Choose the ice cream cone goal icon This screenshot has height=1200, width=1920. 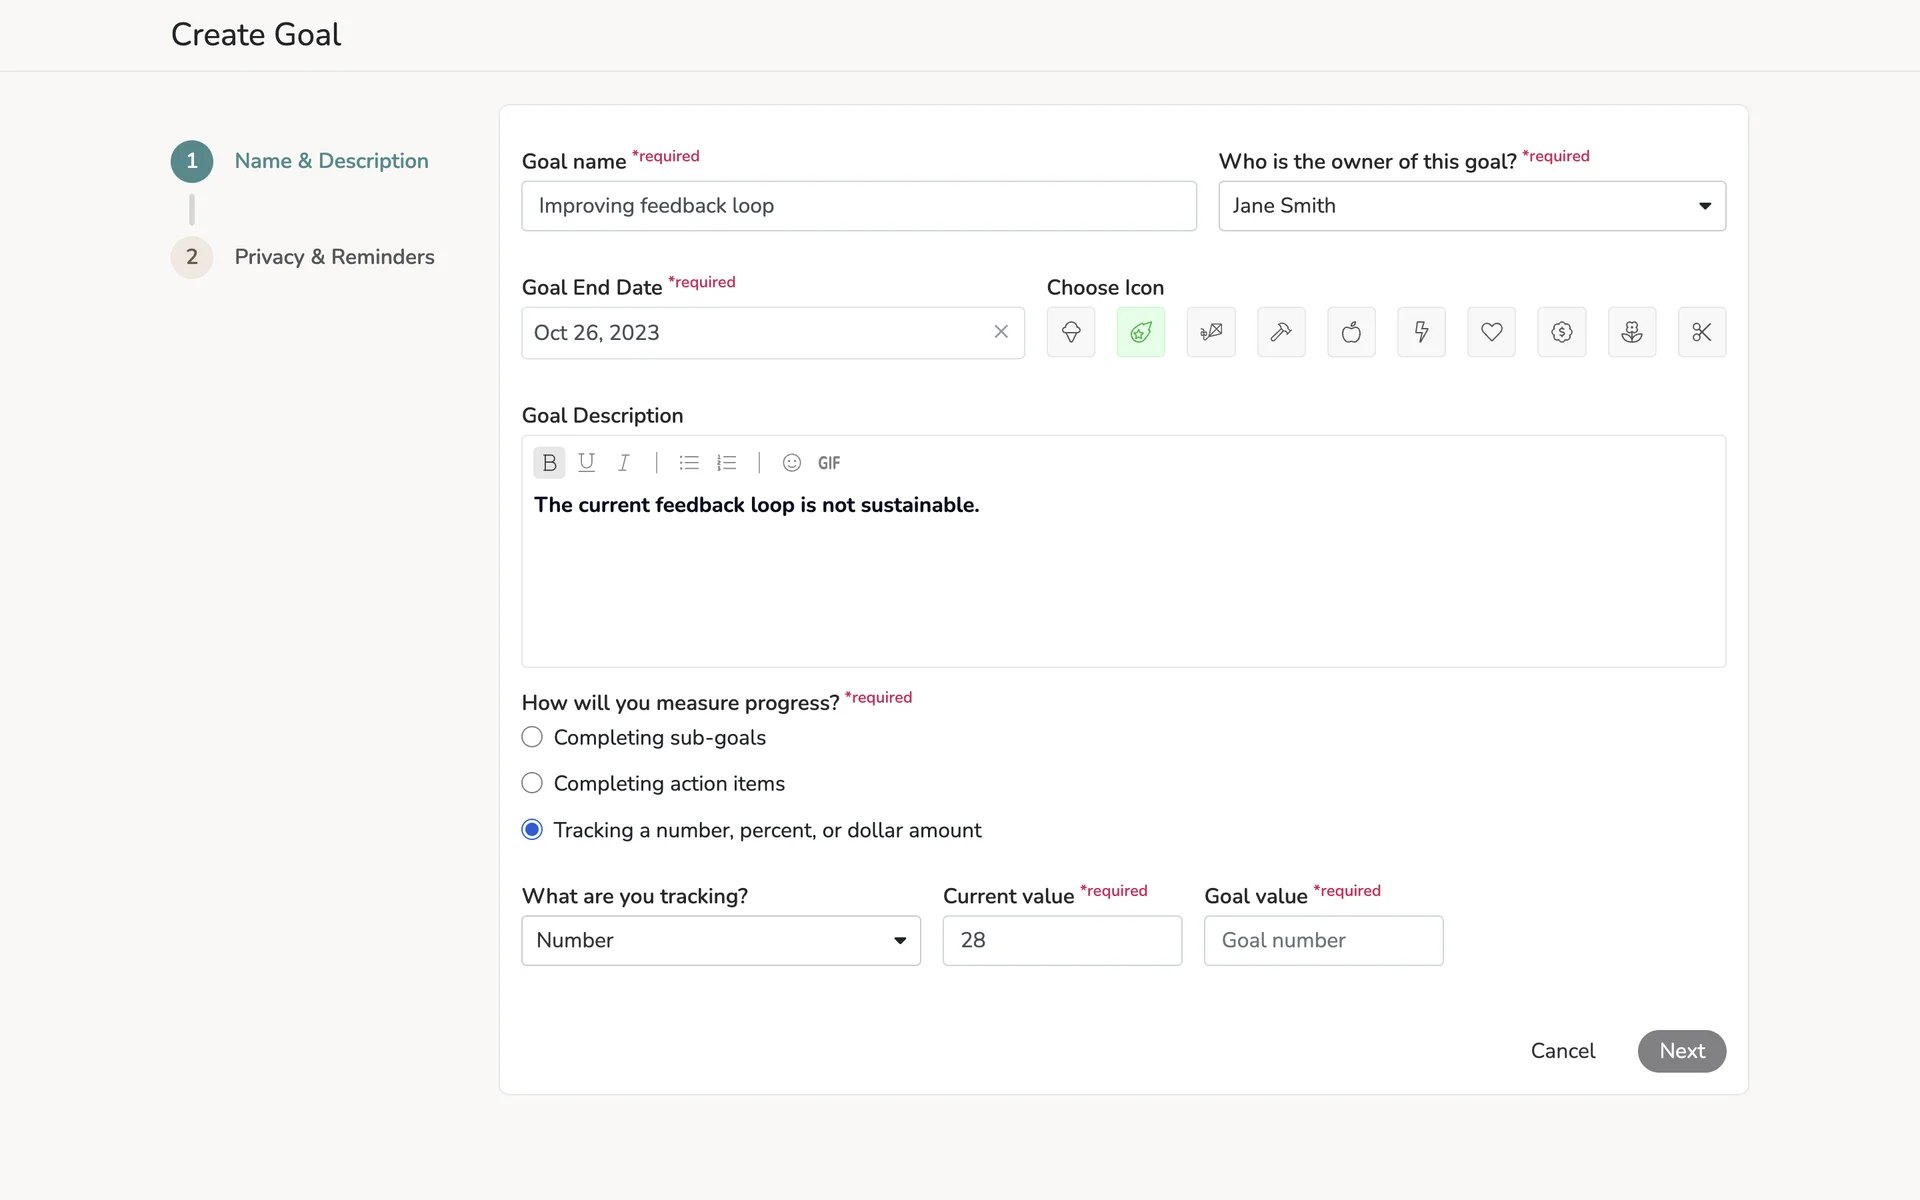pyautogui.click(x=1070, y=332)
